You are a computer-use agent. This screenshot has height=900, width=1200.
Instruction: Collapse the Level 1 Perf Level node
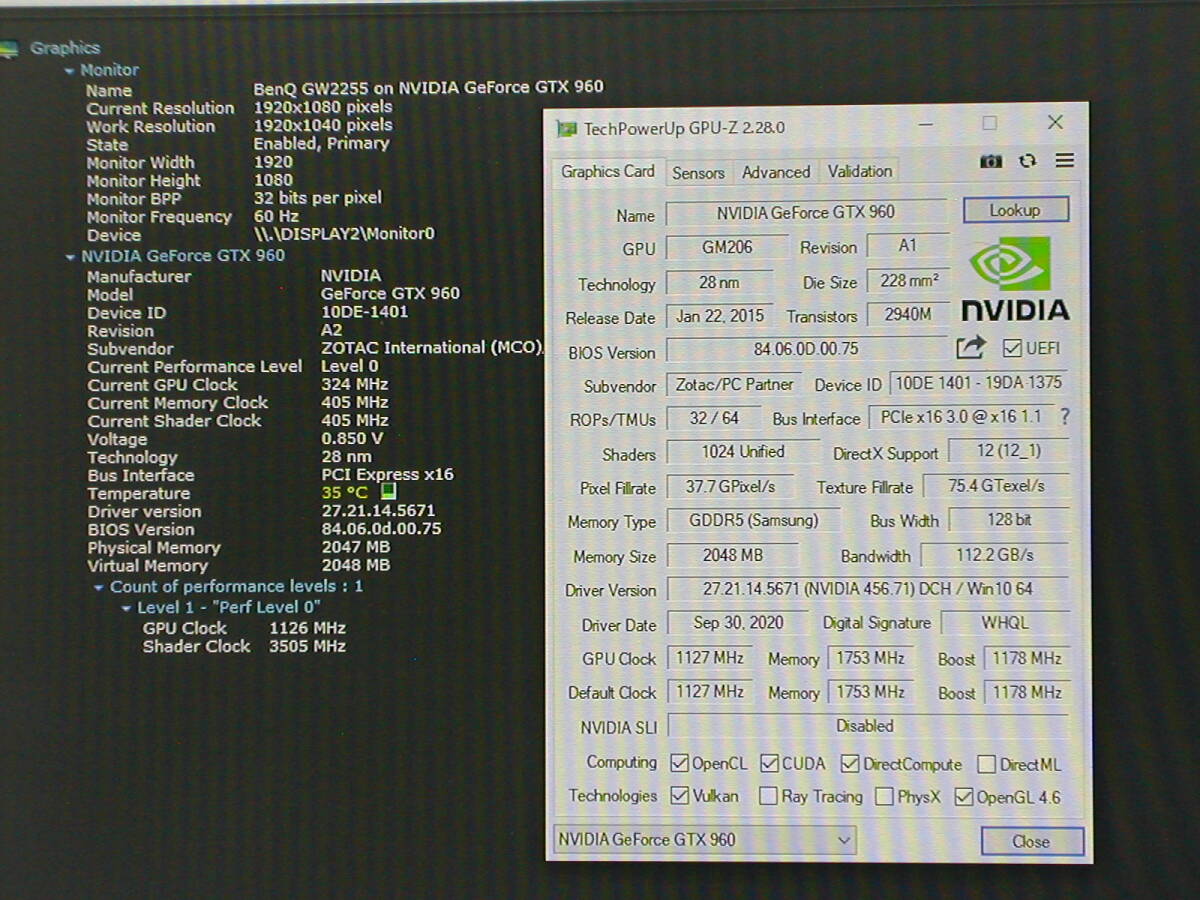coord(126,608)
